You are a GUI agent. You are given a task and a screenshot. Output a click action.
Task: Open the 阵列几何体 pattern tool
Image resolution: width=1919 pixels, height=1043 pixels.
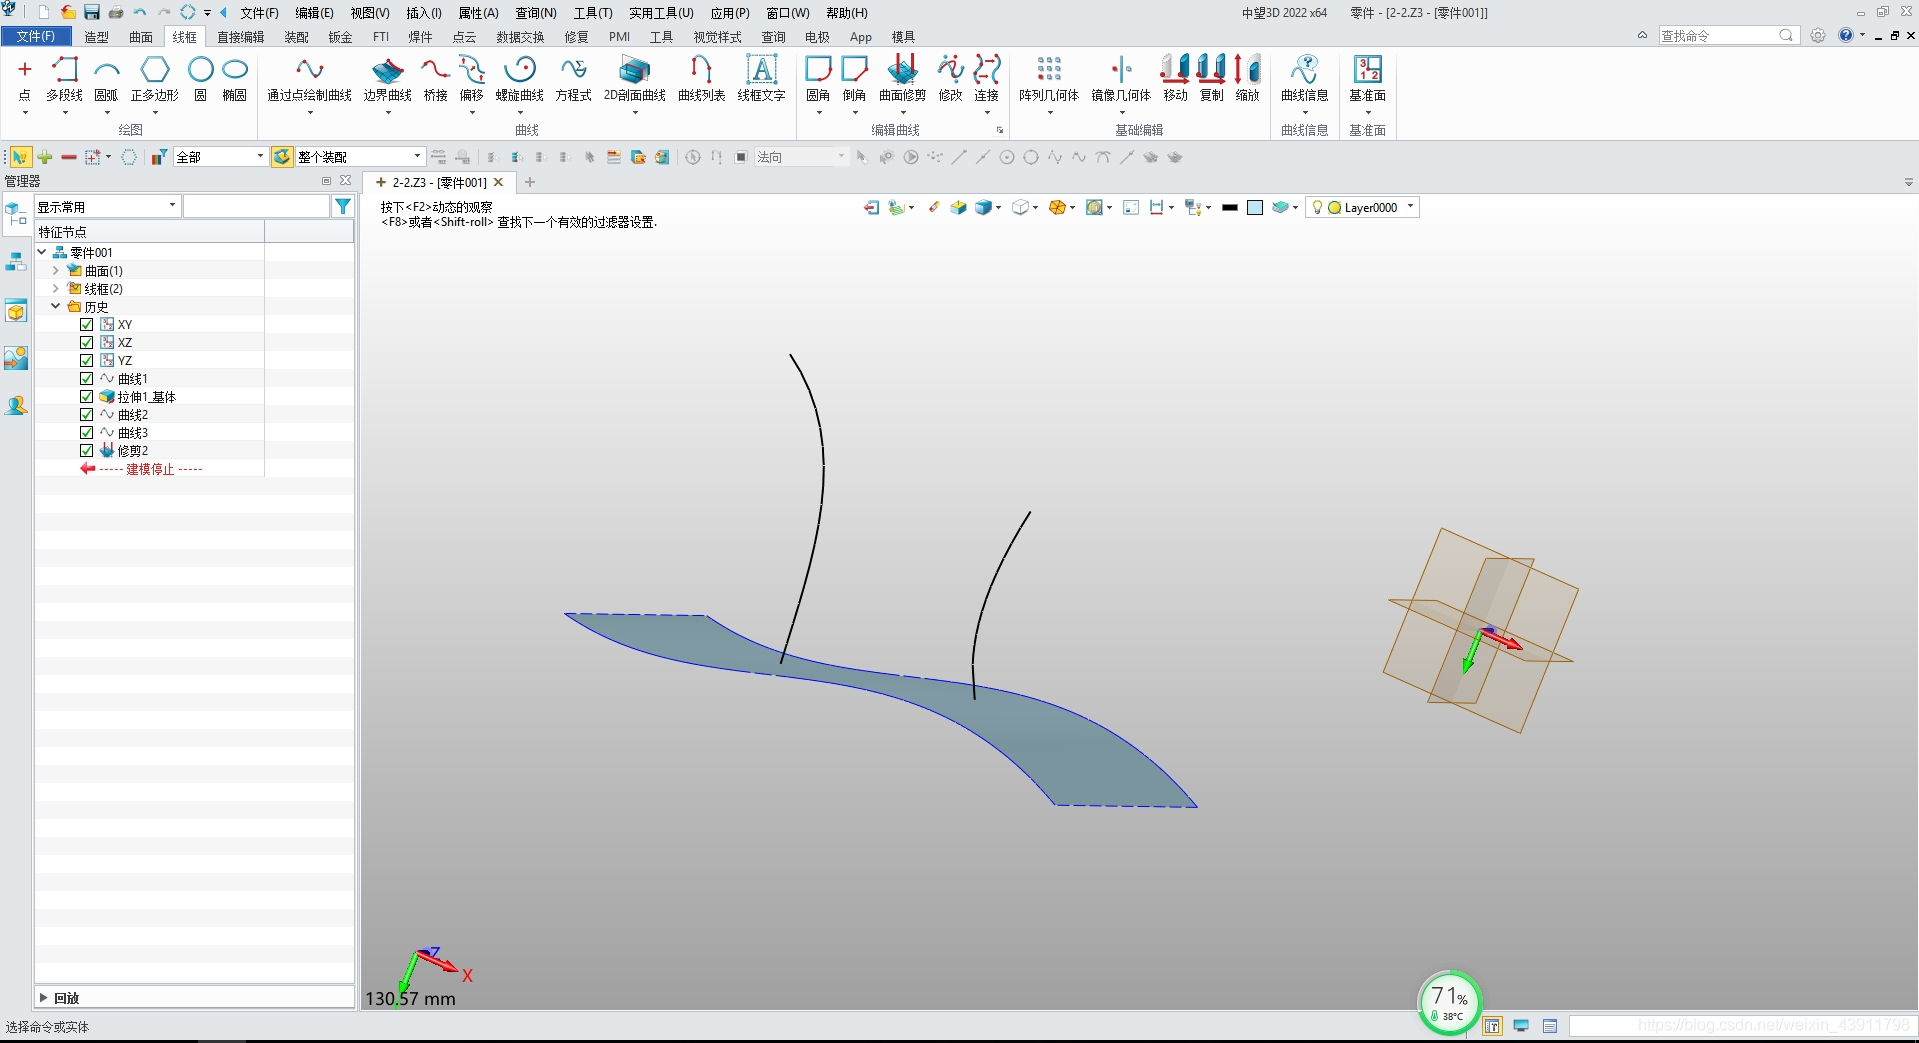click(x=1049, y=78)
